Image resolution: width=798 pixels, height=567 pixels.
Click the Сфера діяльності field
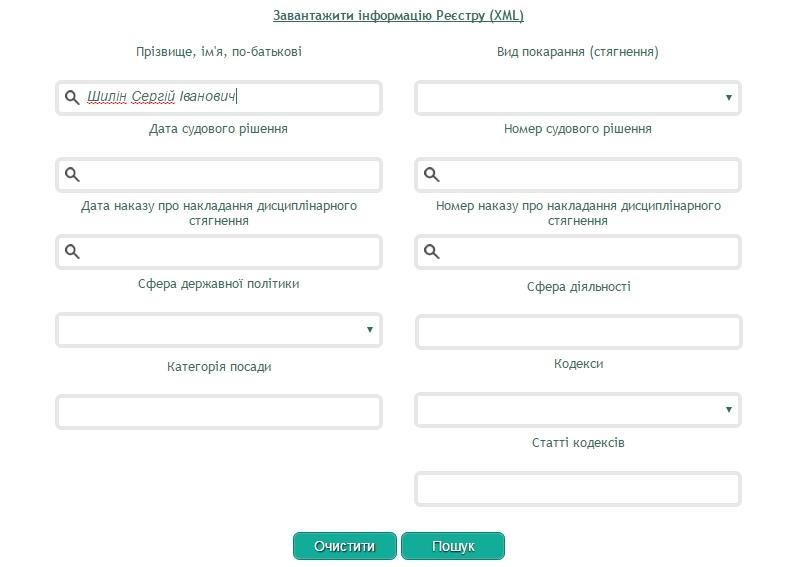click(577, 332)
